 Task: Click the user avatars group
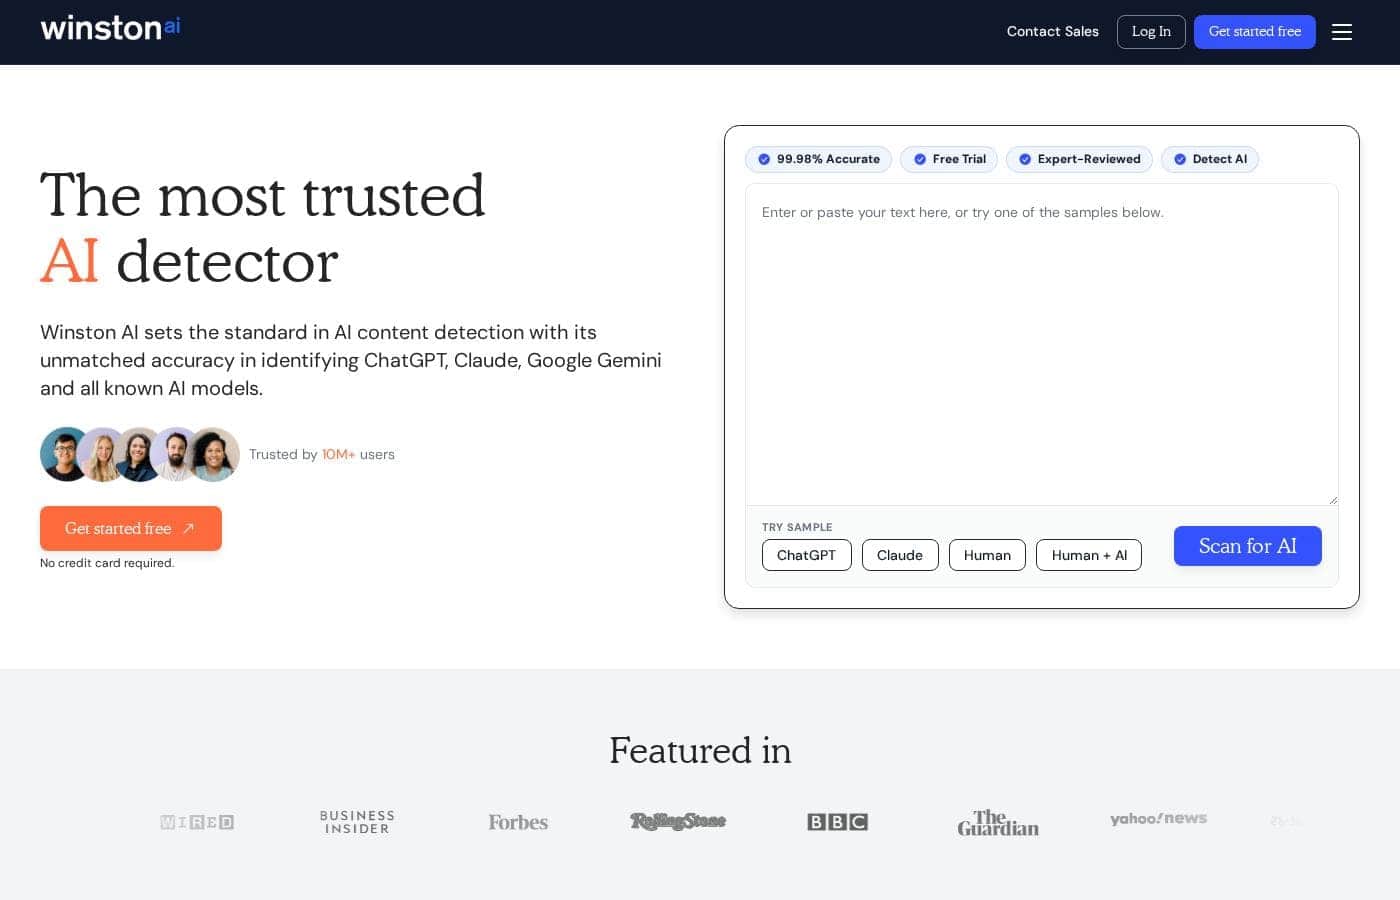[x=140, y=454]
